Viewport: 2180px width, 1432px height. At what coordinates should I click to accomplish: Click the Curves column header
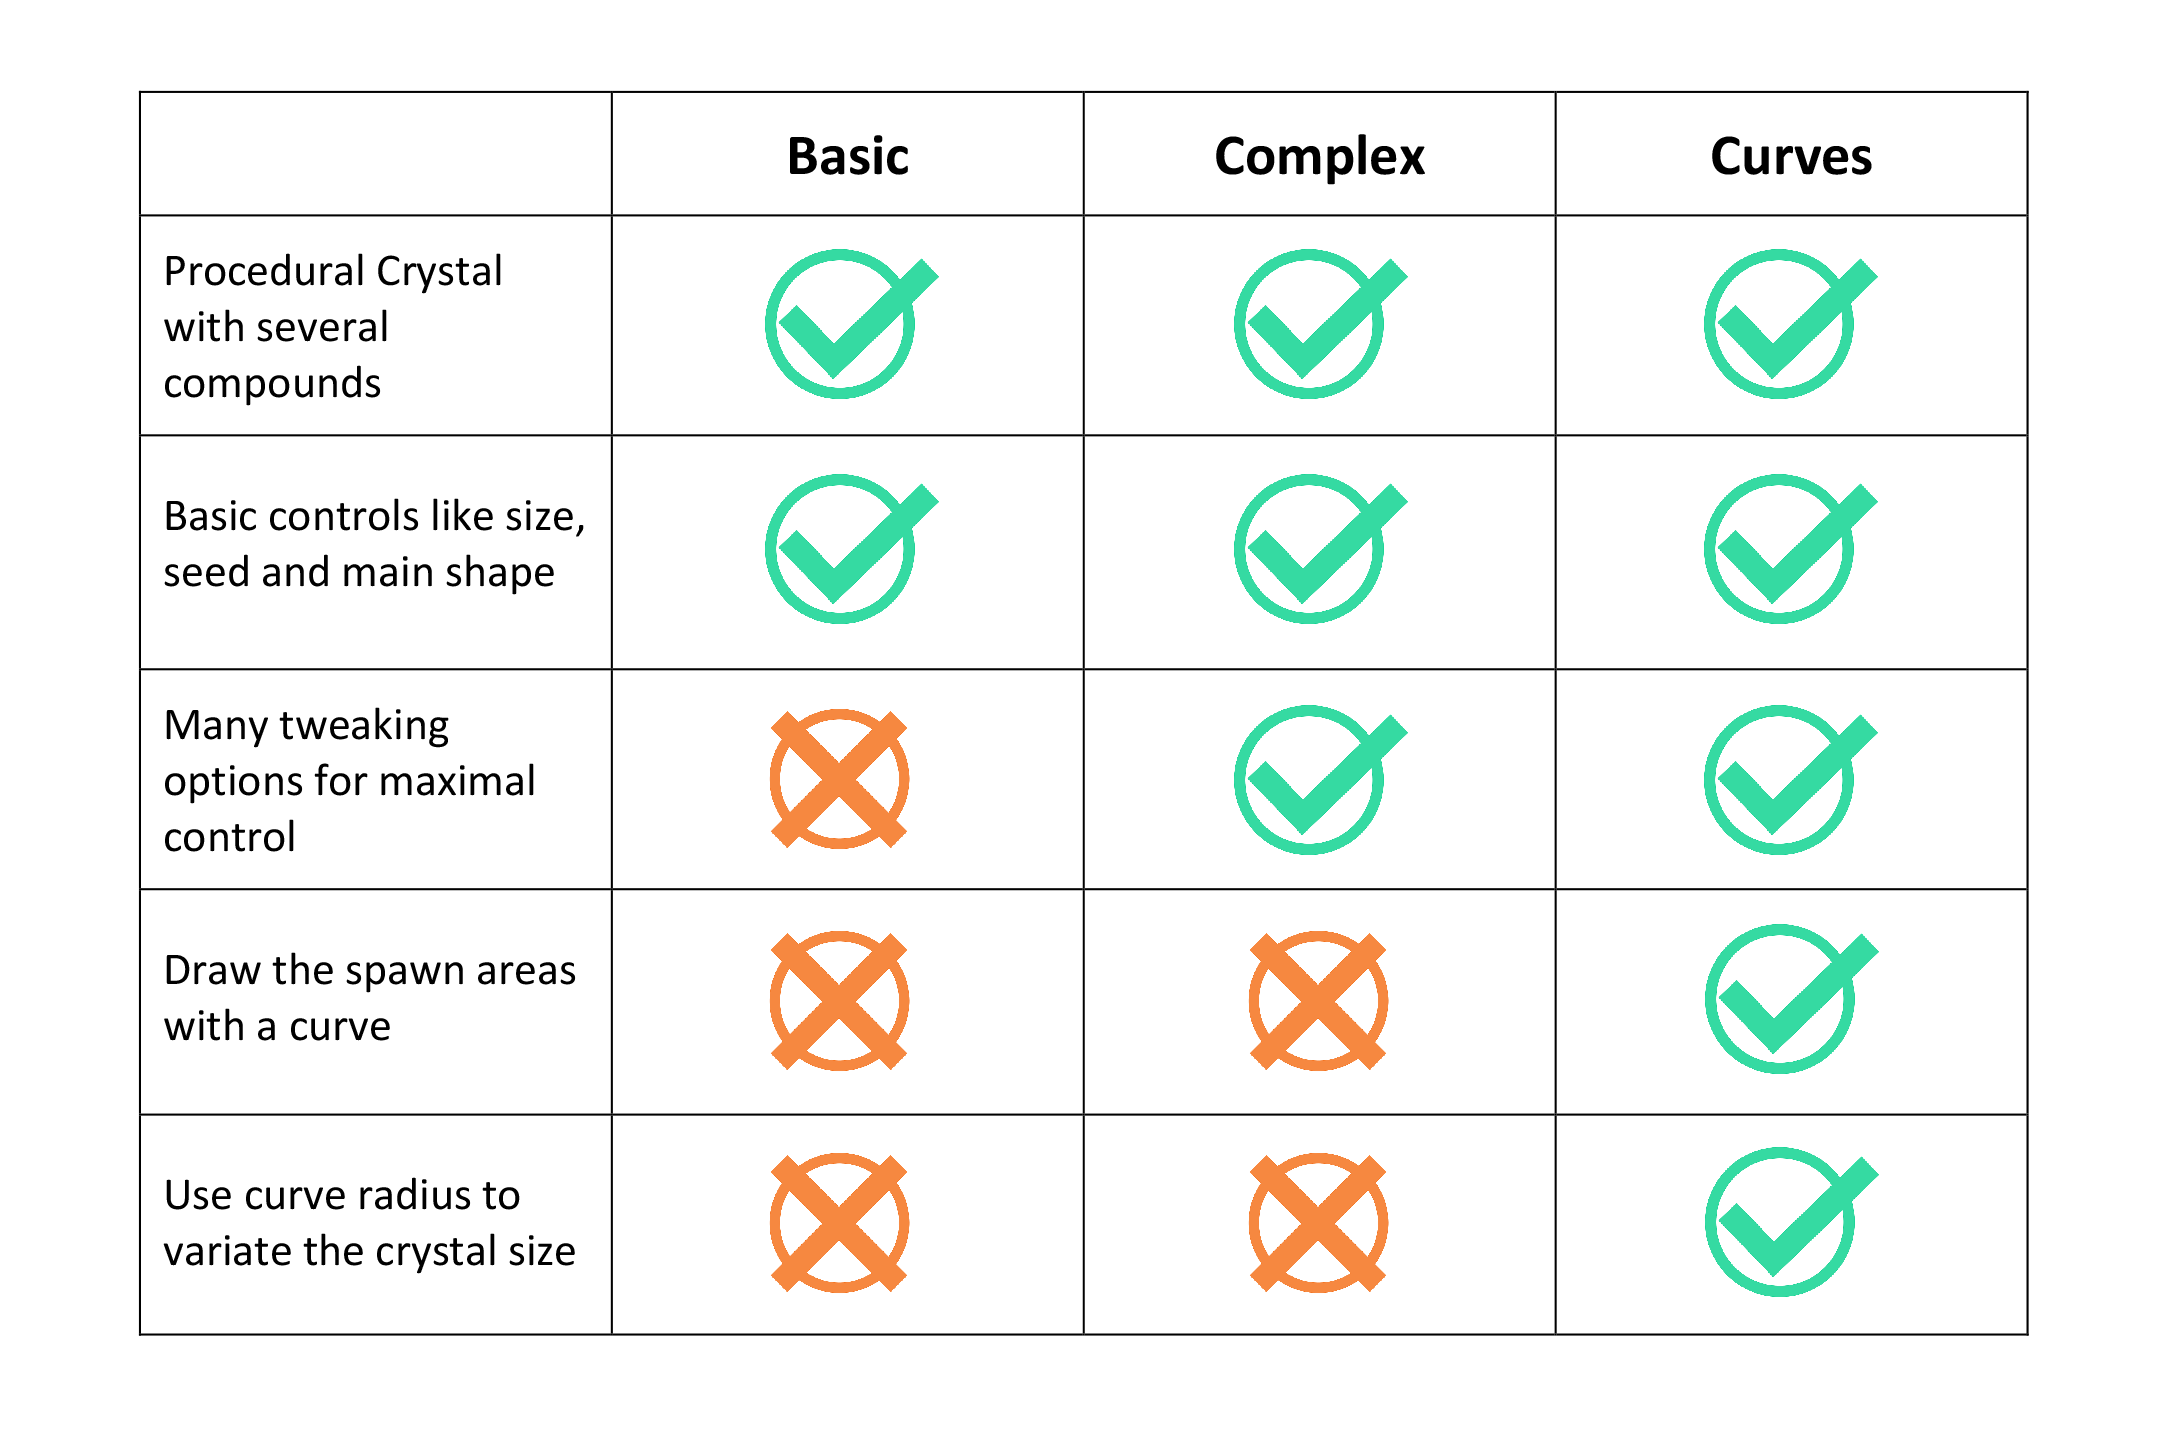1791,156
